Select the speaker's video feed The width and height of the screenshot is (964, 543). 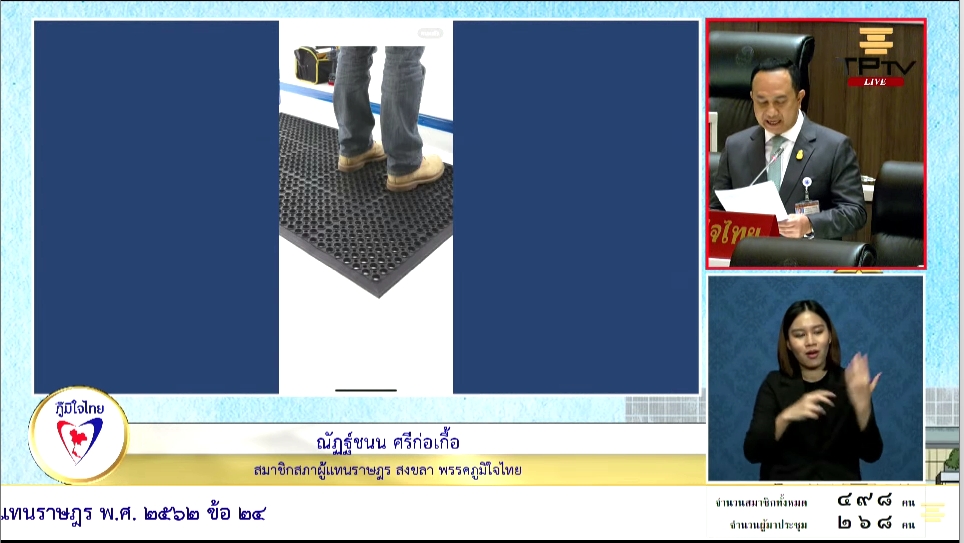[815, 144]
